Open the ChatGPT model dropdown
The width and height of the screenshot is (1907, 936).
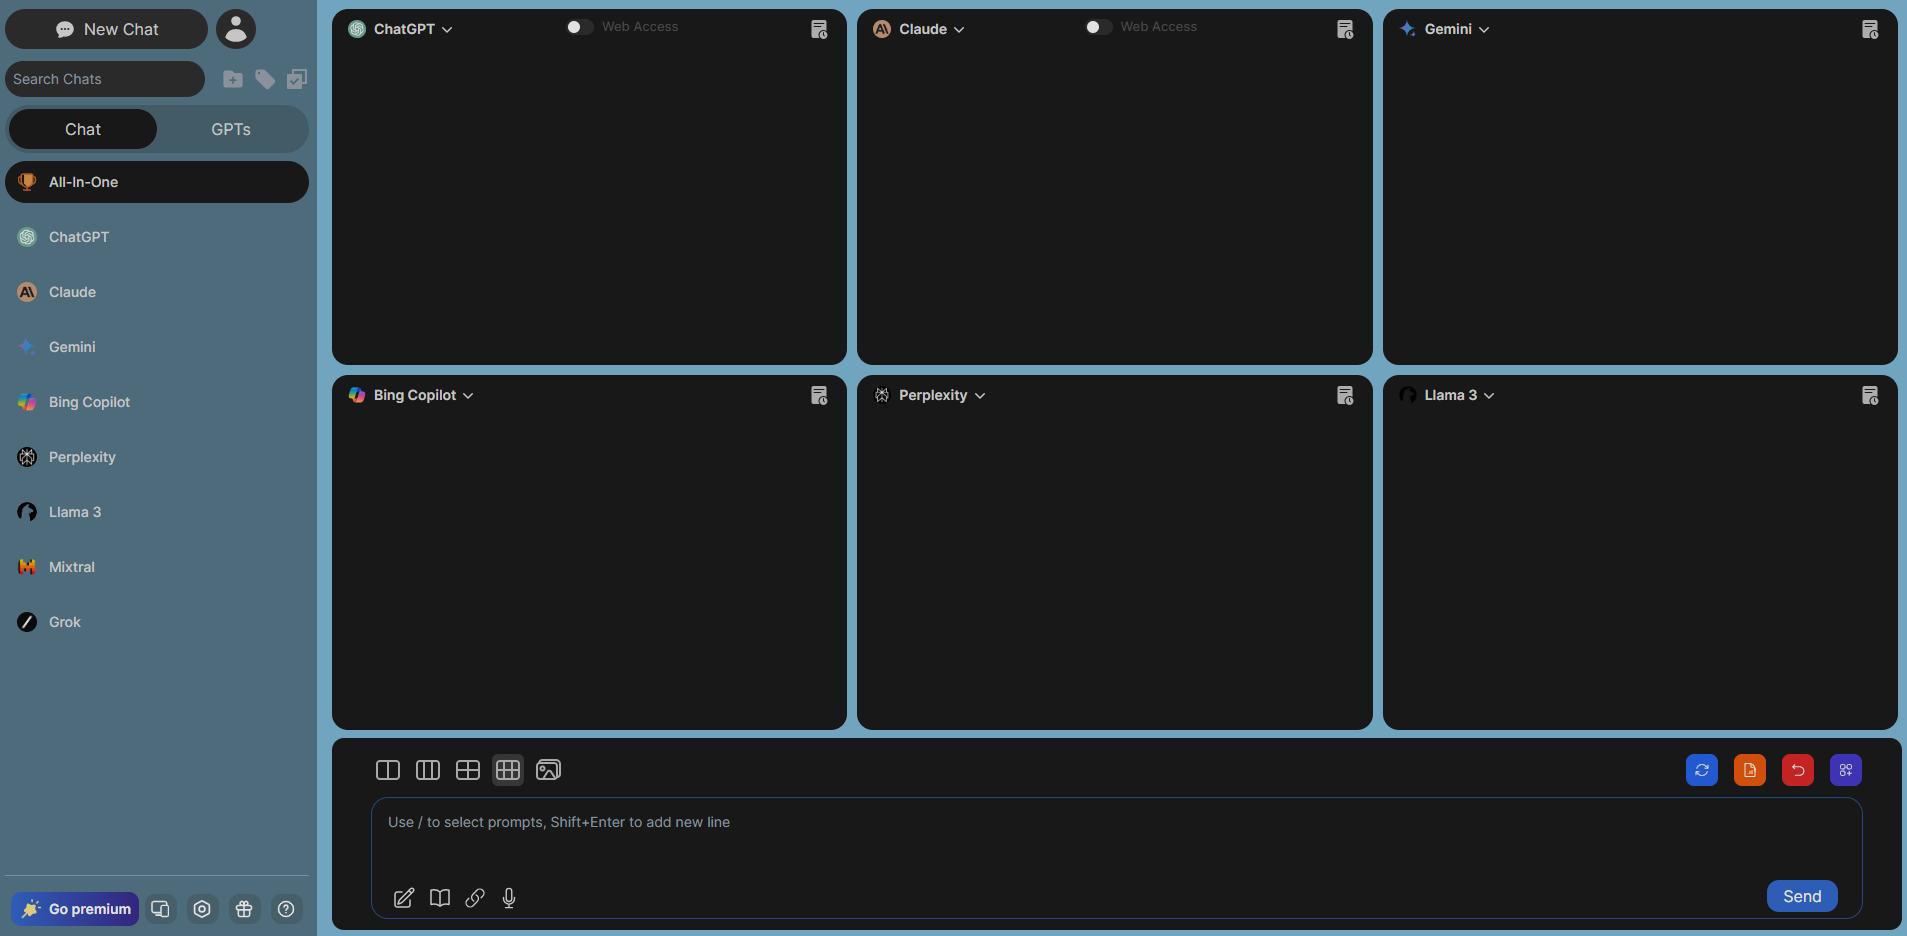click(446, 29)
